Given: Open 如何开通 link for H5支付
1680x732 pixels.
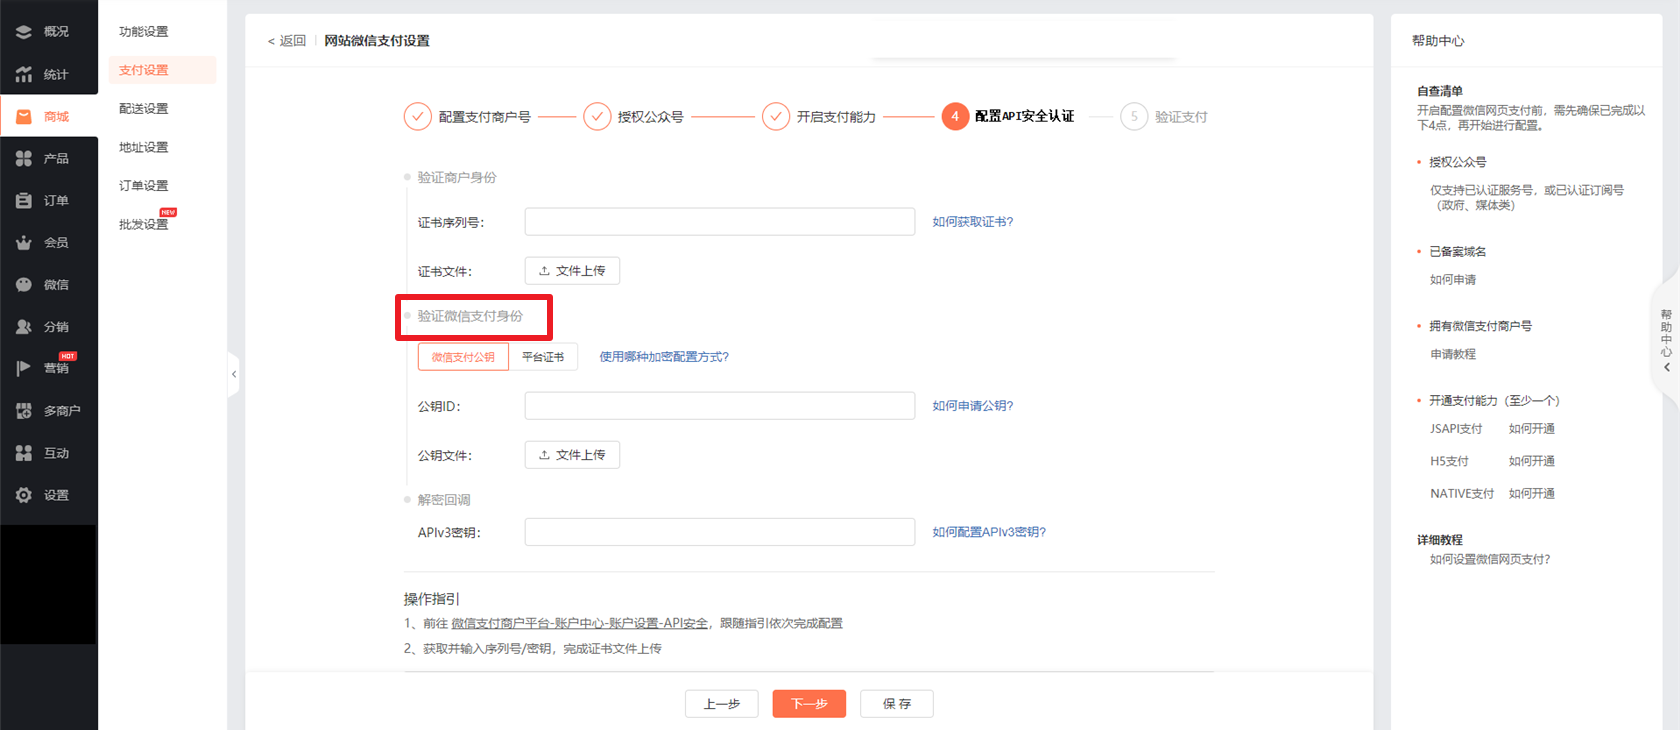Looking at the screenshot, I should tap(1532, 461).
